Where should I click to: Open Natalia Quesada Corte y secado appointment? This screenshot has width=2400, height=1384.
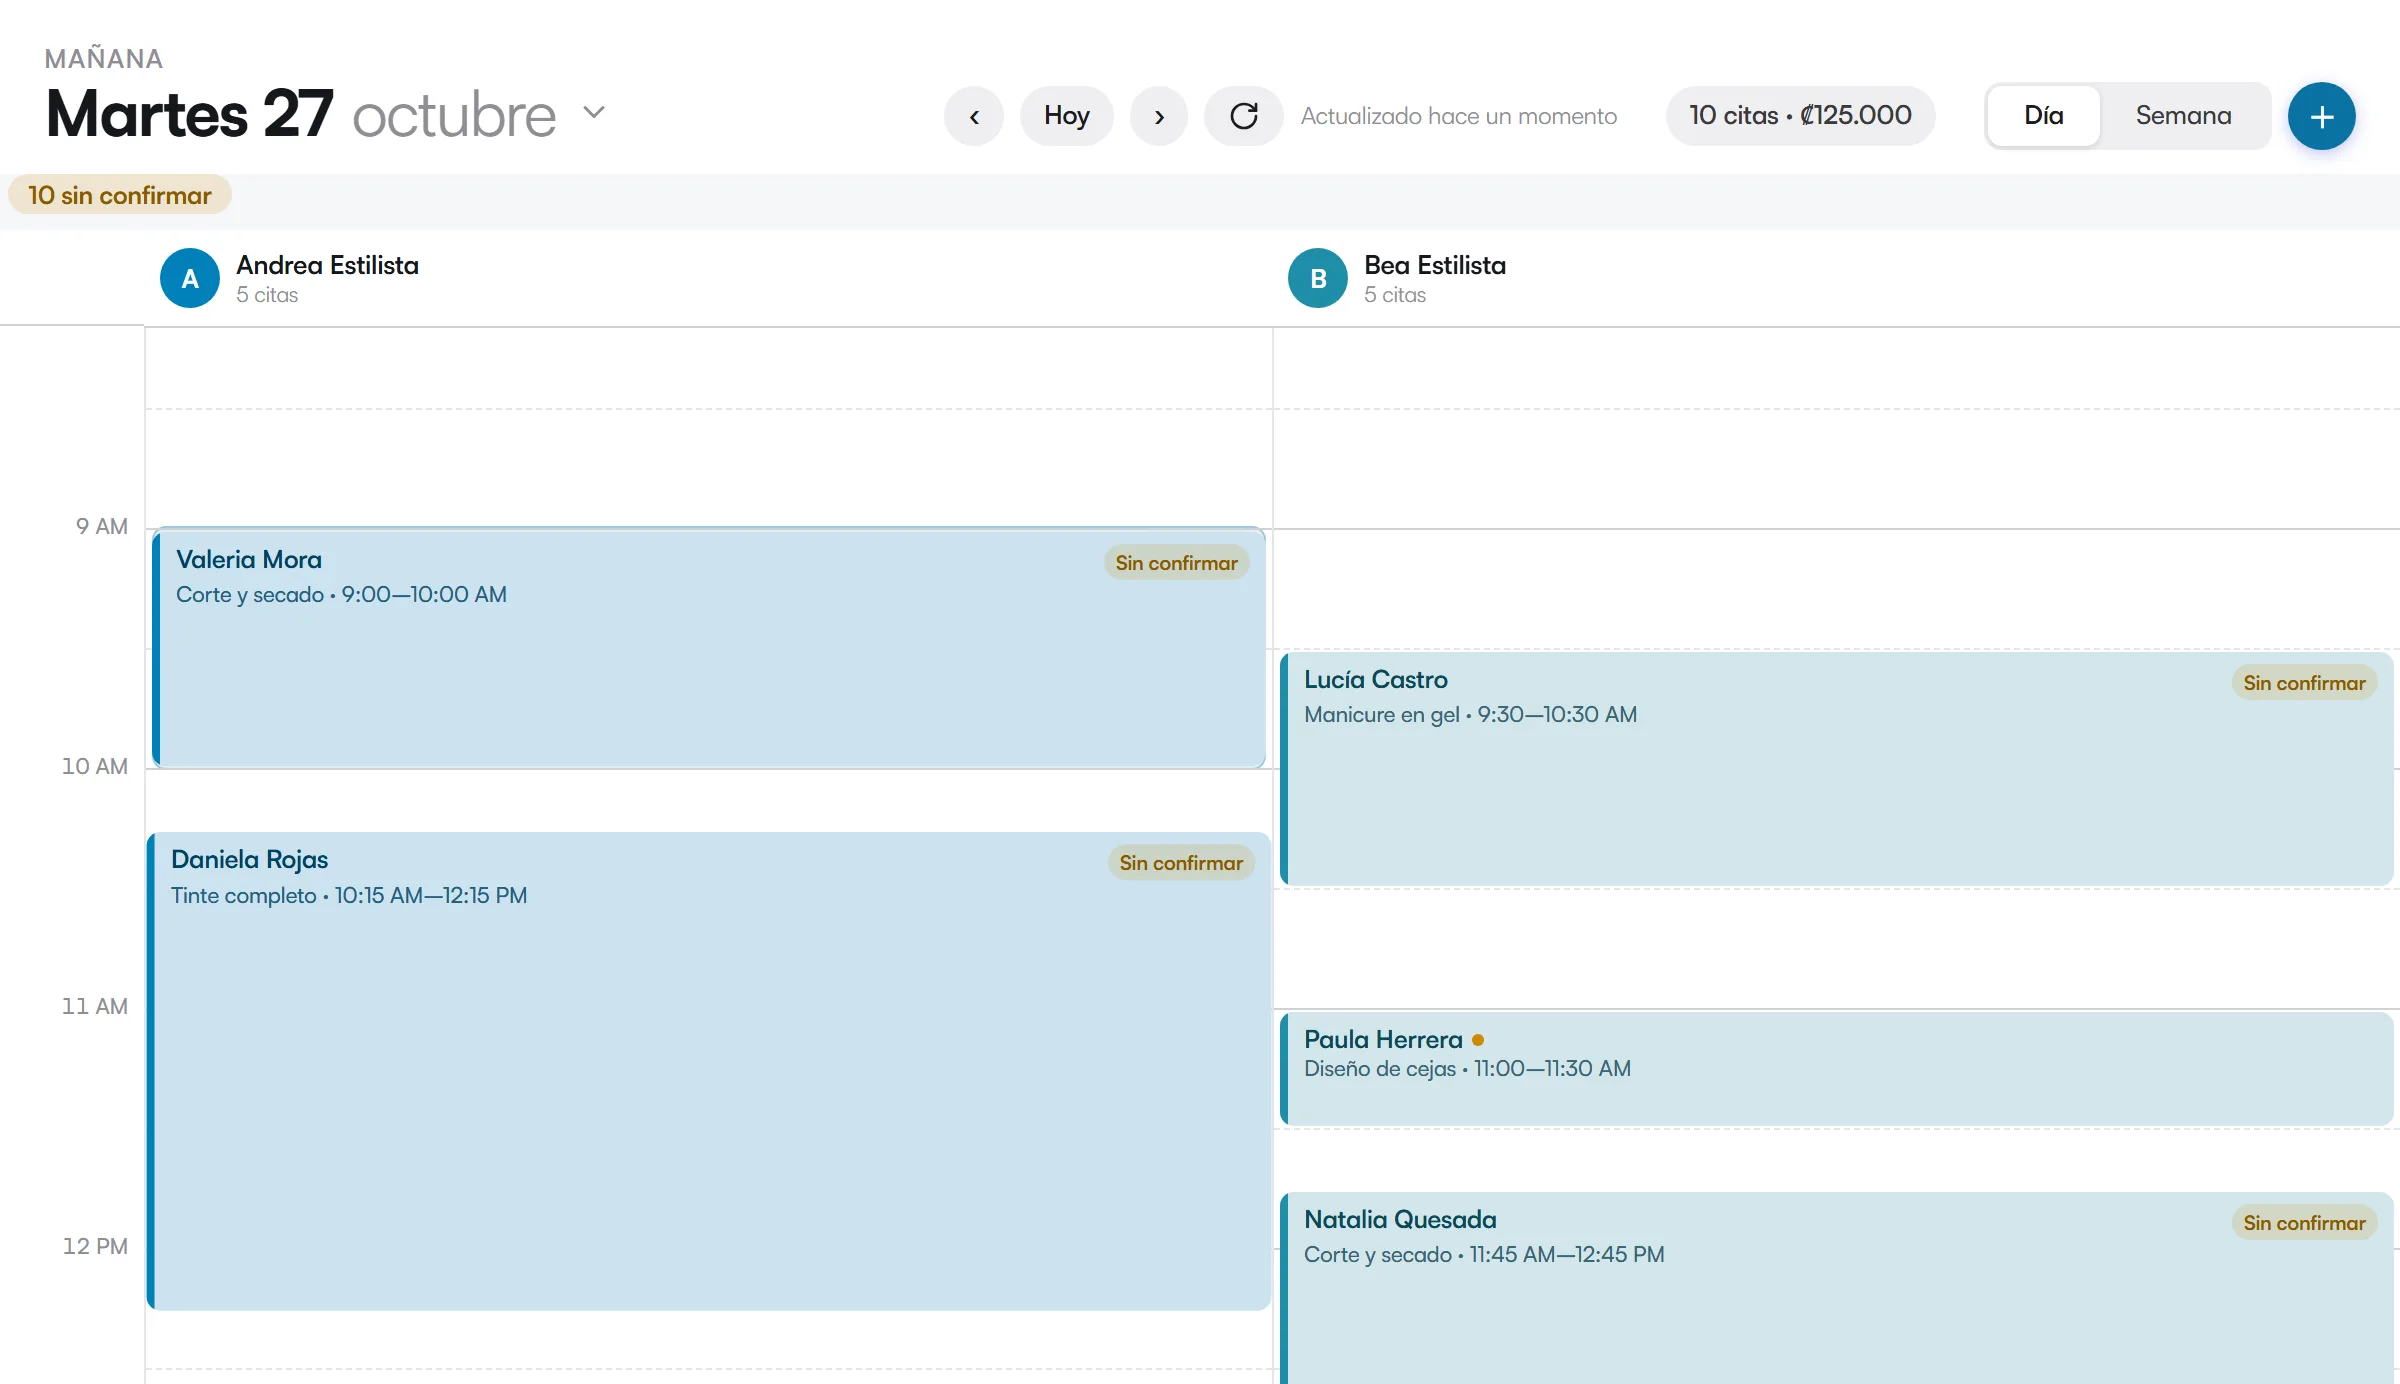coord(1837,1288)
